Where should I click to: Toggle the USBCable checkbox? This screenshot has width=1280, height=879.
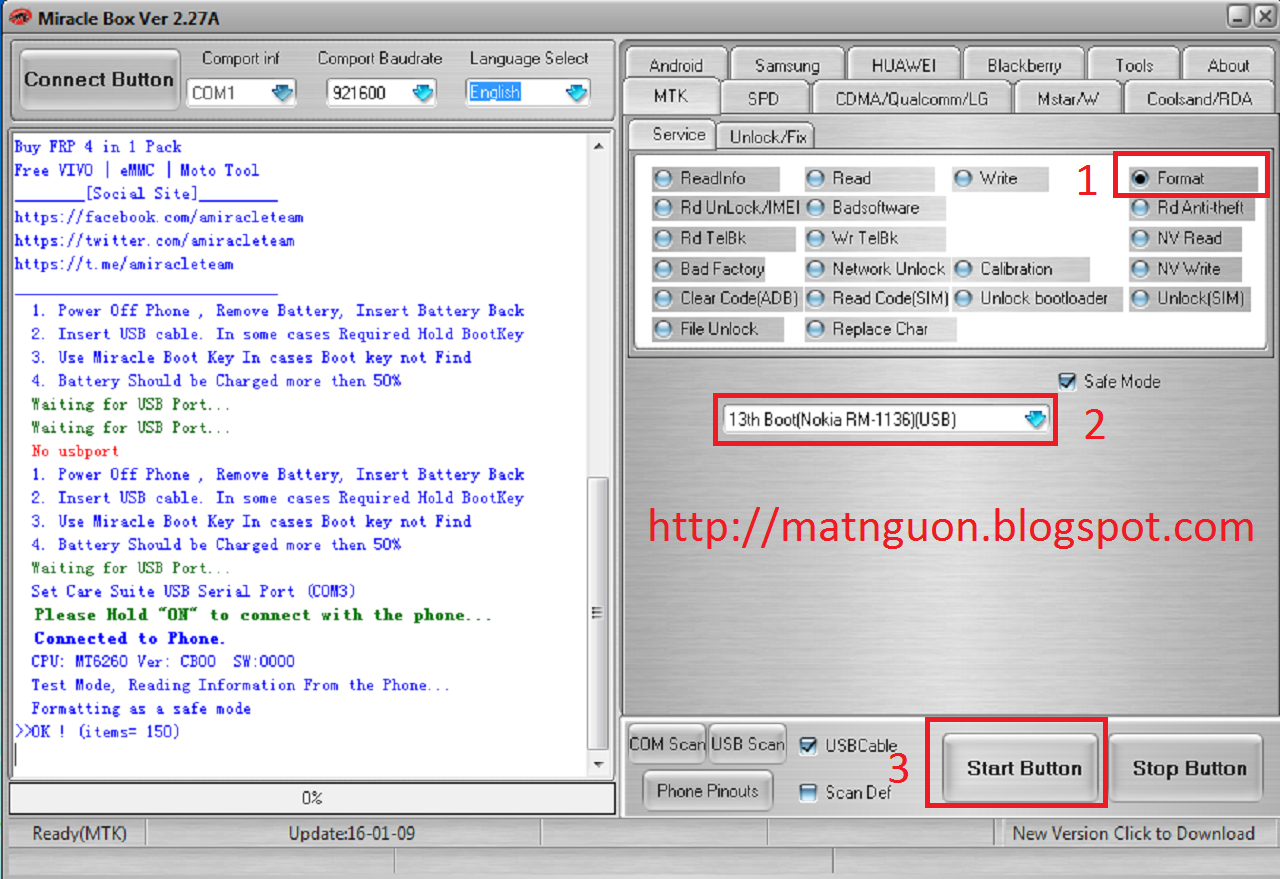coord(810,745)
